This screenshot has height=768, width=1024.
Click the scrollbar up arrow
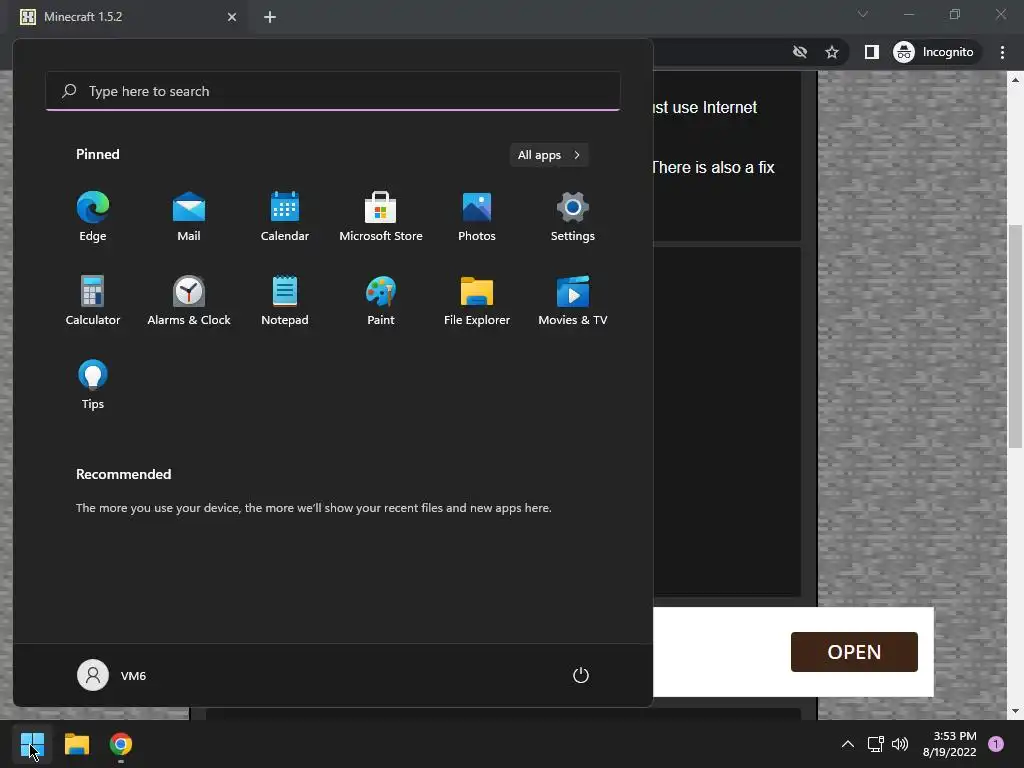(x=1015, y=80)
